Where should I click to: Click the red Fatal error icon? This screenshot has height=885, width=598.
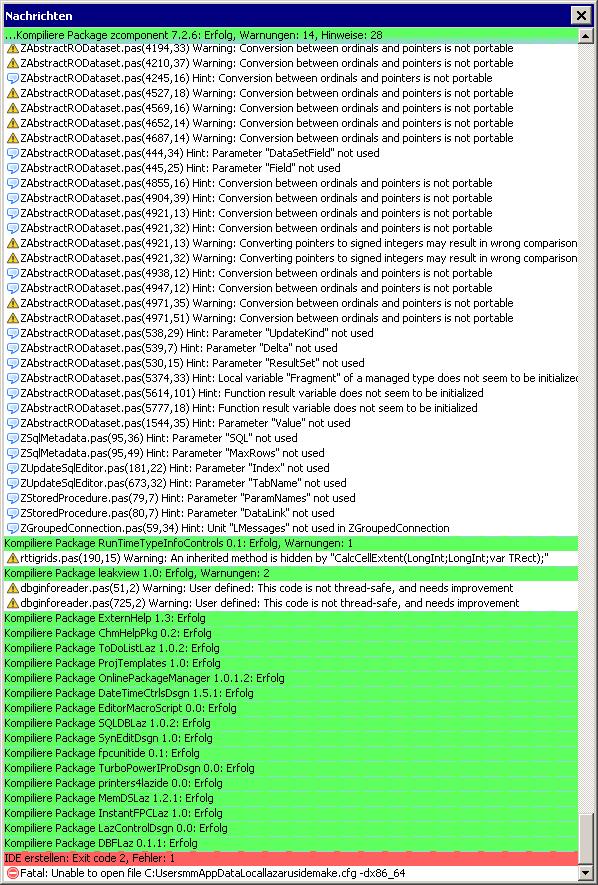point(13,873)
